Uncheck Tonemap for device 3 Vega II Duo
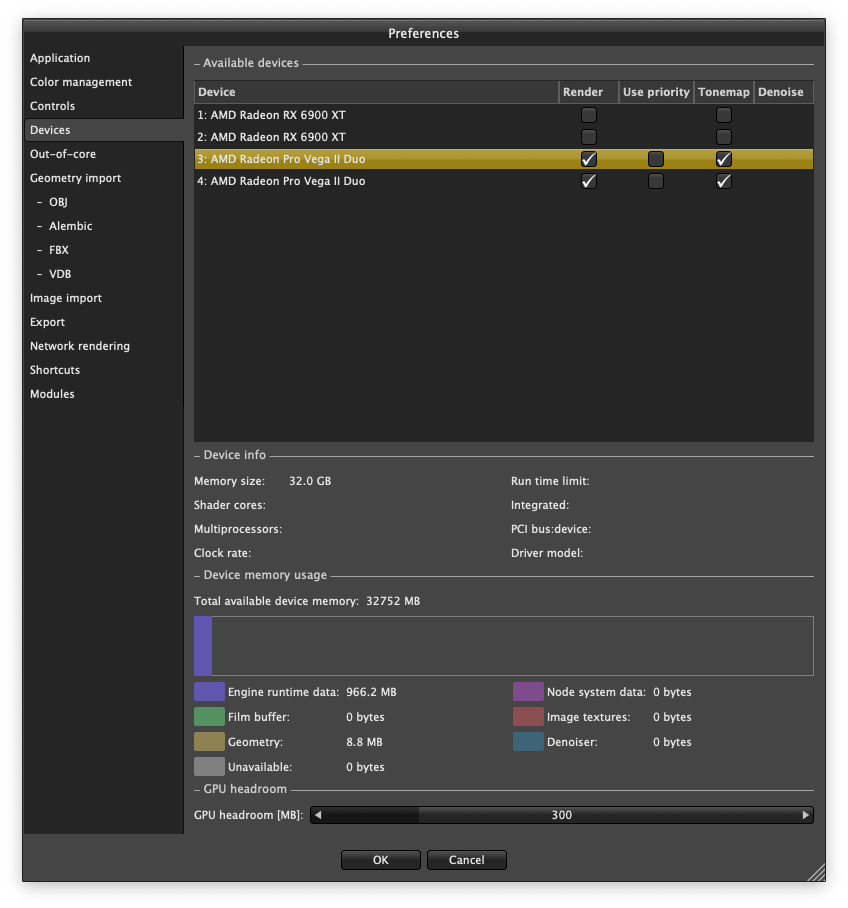This screenshot has height=908, width=848. pyautogui.click(x=723, y=159)
